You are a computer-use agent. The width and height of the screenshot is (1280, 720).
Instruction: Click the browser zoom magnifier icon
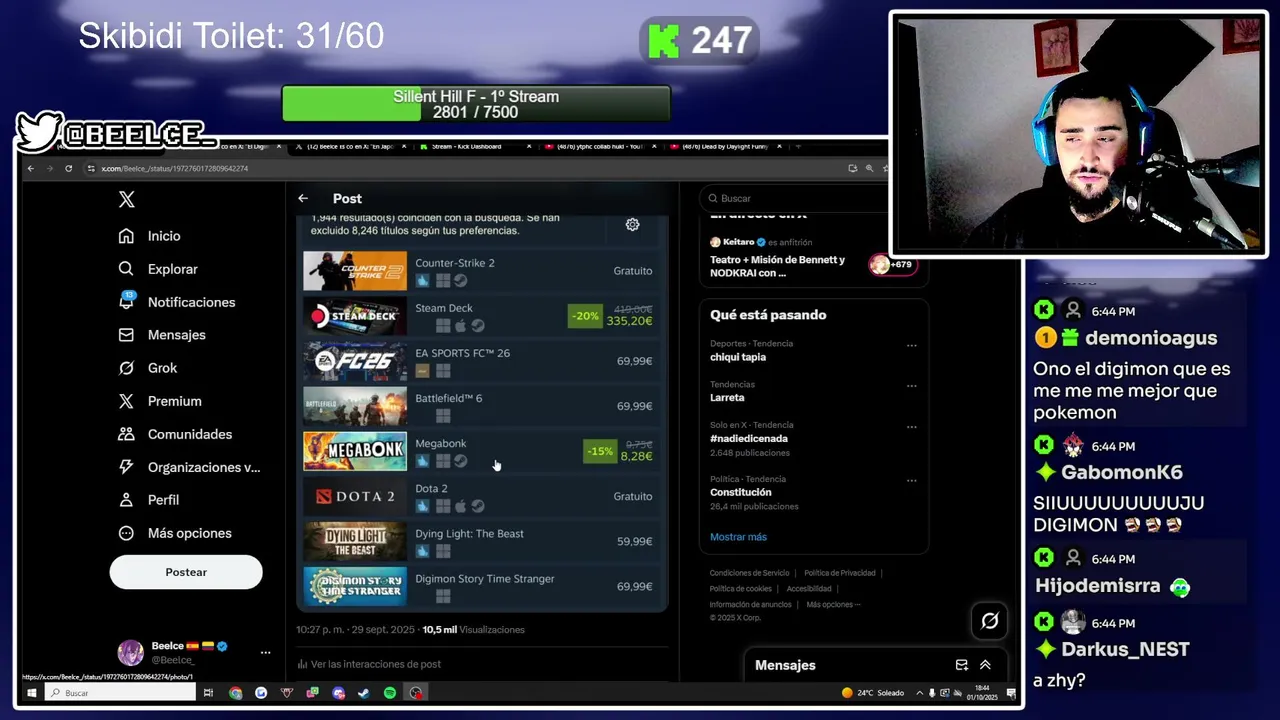(x=869, y=168)
